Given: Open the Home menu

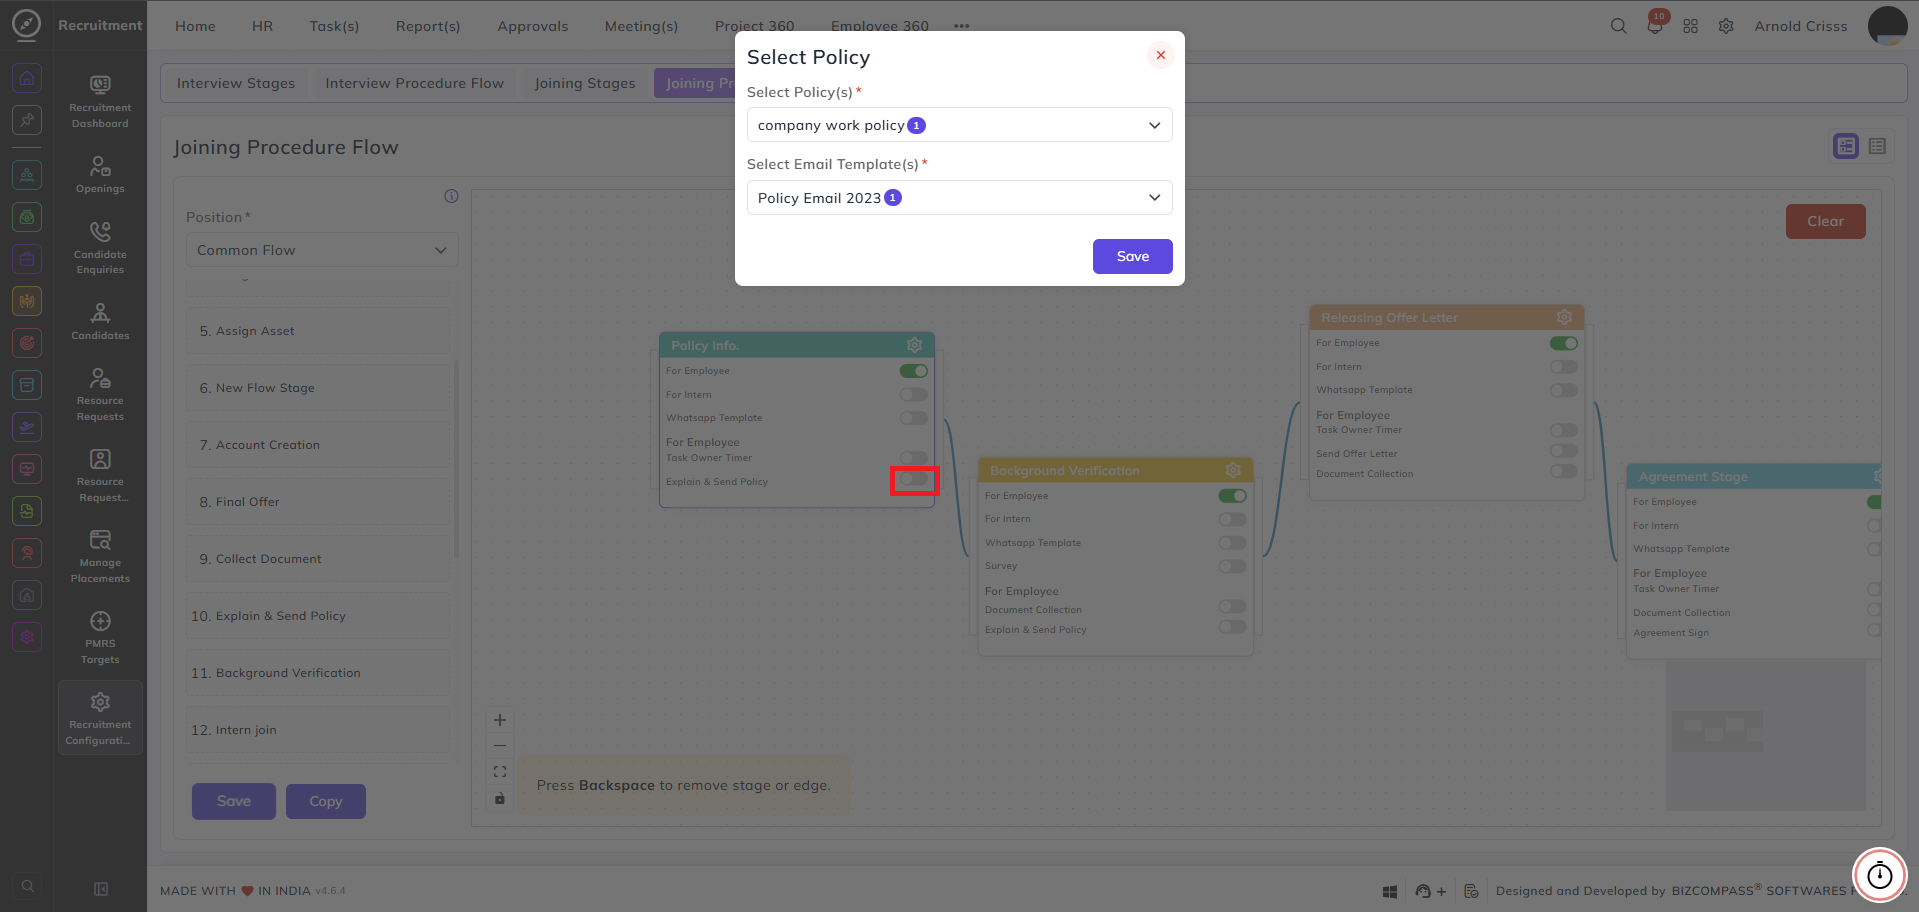Looking at the screenshot, I should [x=195, y=26].
